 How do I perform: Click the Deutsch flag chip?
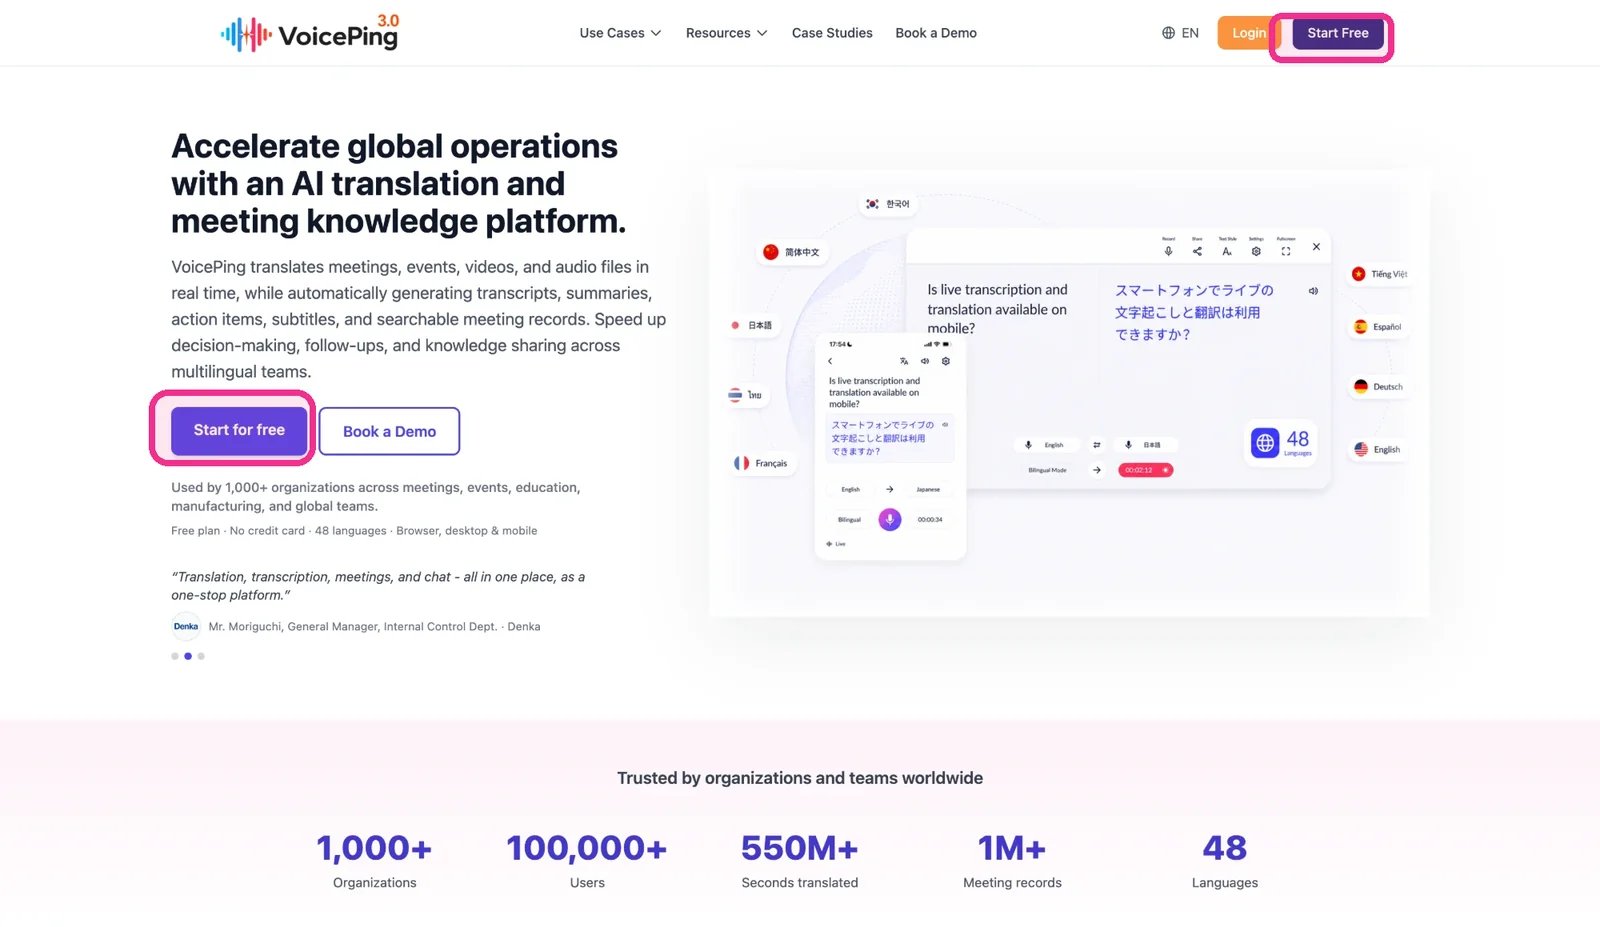point(1378,386)
